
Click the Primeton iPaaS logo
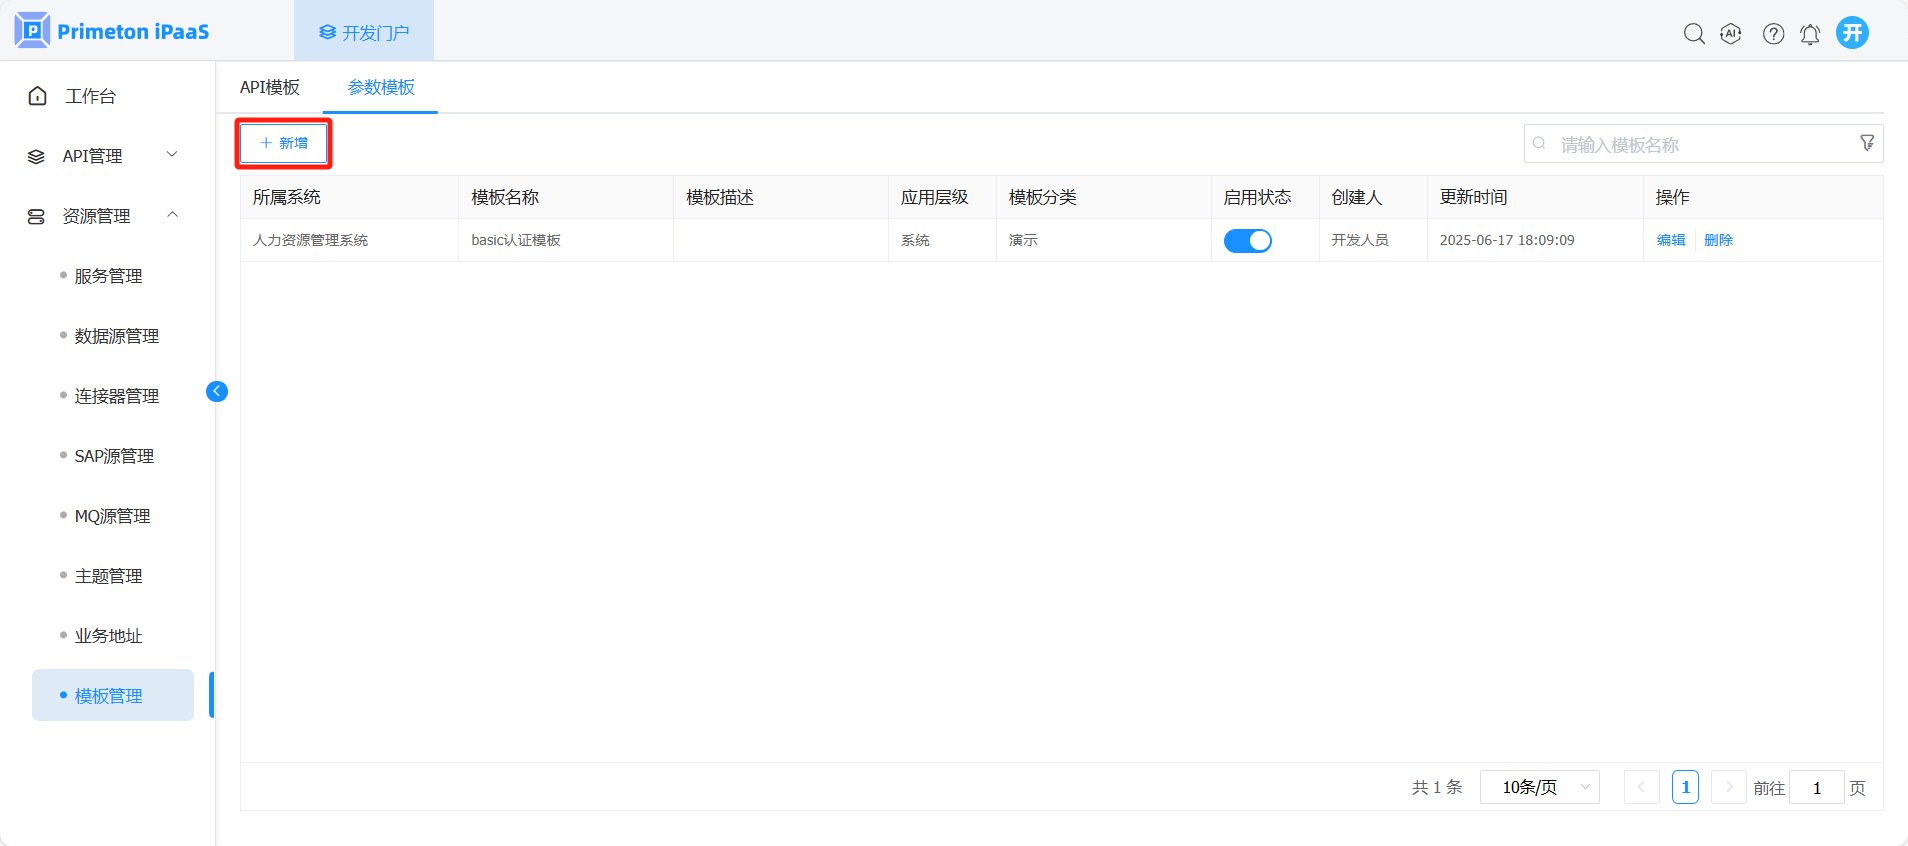point(111,31)
